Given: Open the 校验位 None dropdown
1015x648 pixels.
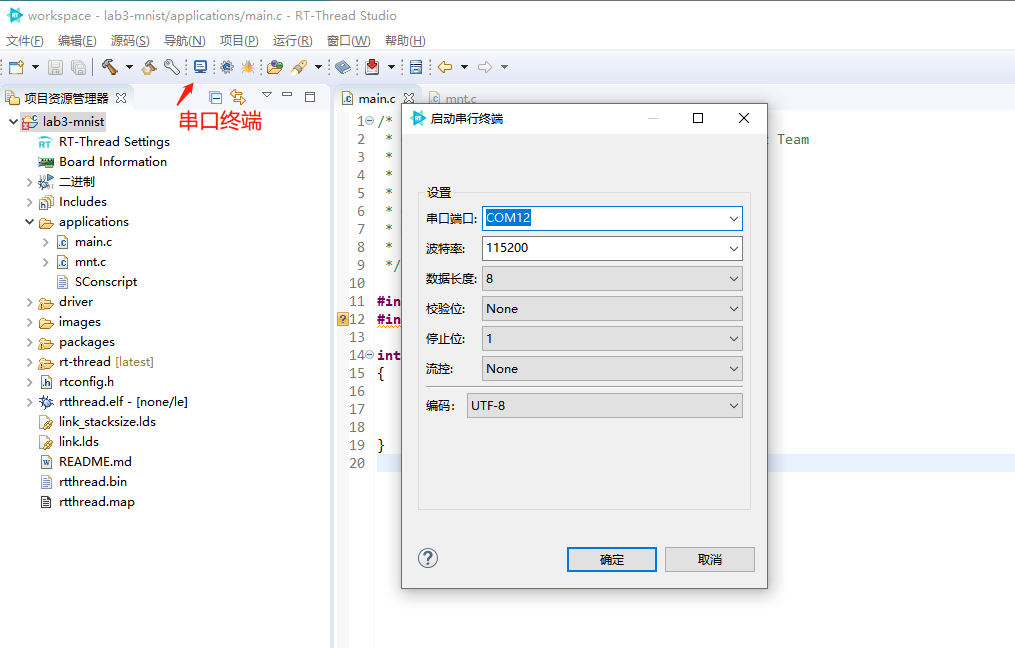Looking at the screenshot, I should click(x=612, y=309).
